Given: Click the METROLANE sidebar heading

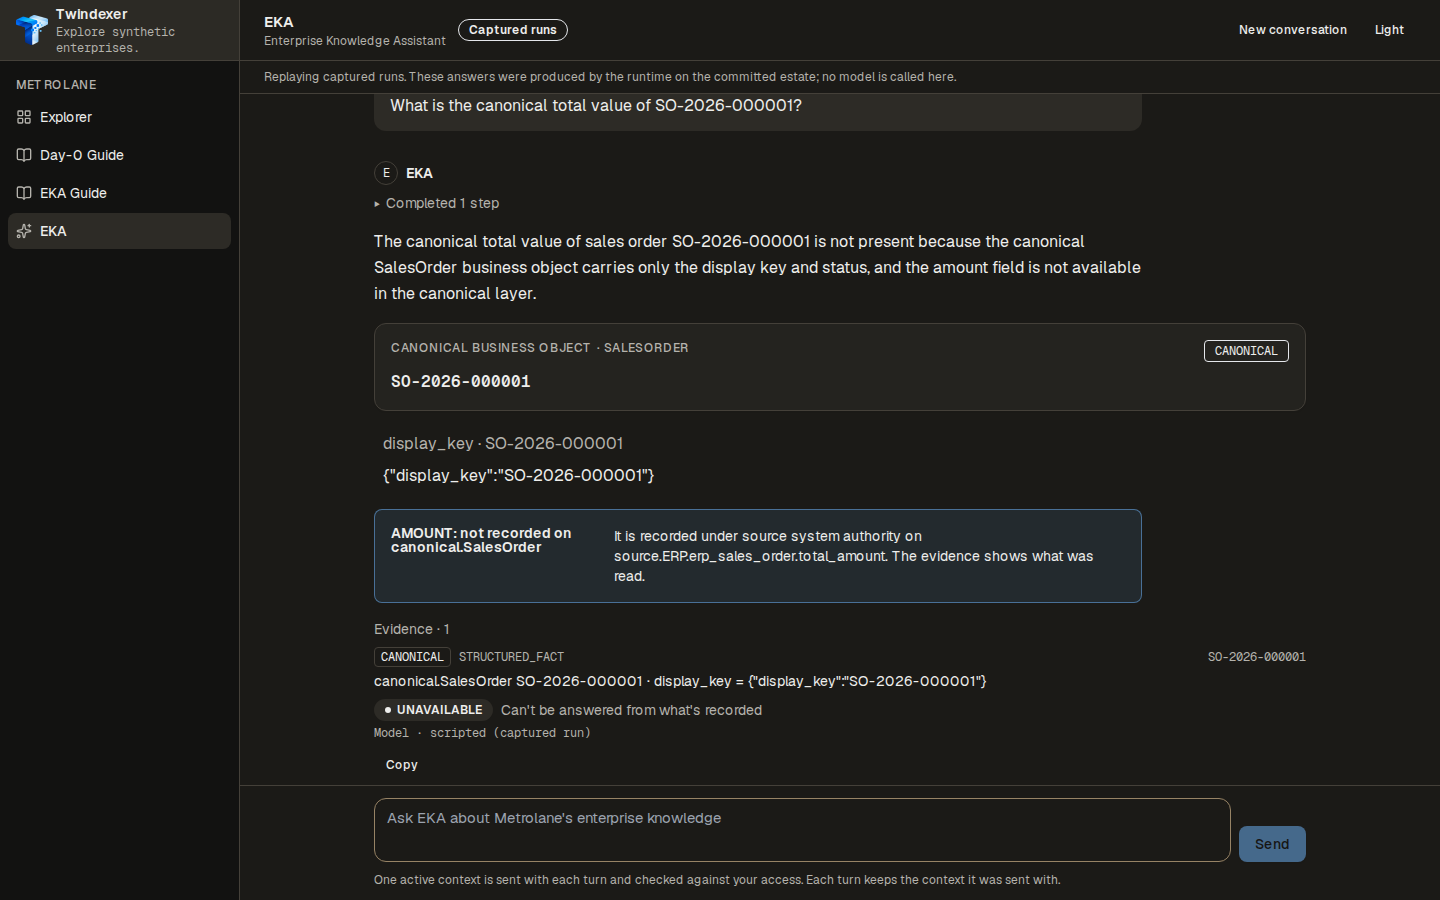Looking at the screenshot, I should 56,85.
